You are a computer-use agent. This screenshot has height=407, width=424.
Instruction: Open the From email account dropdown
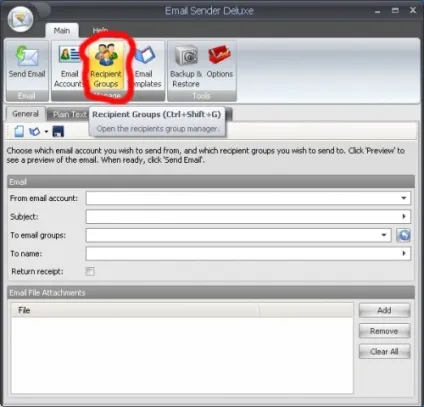point(404,198)
